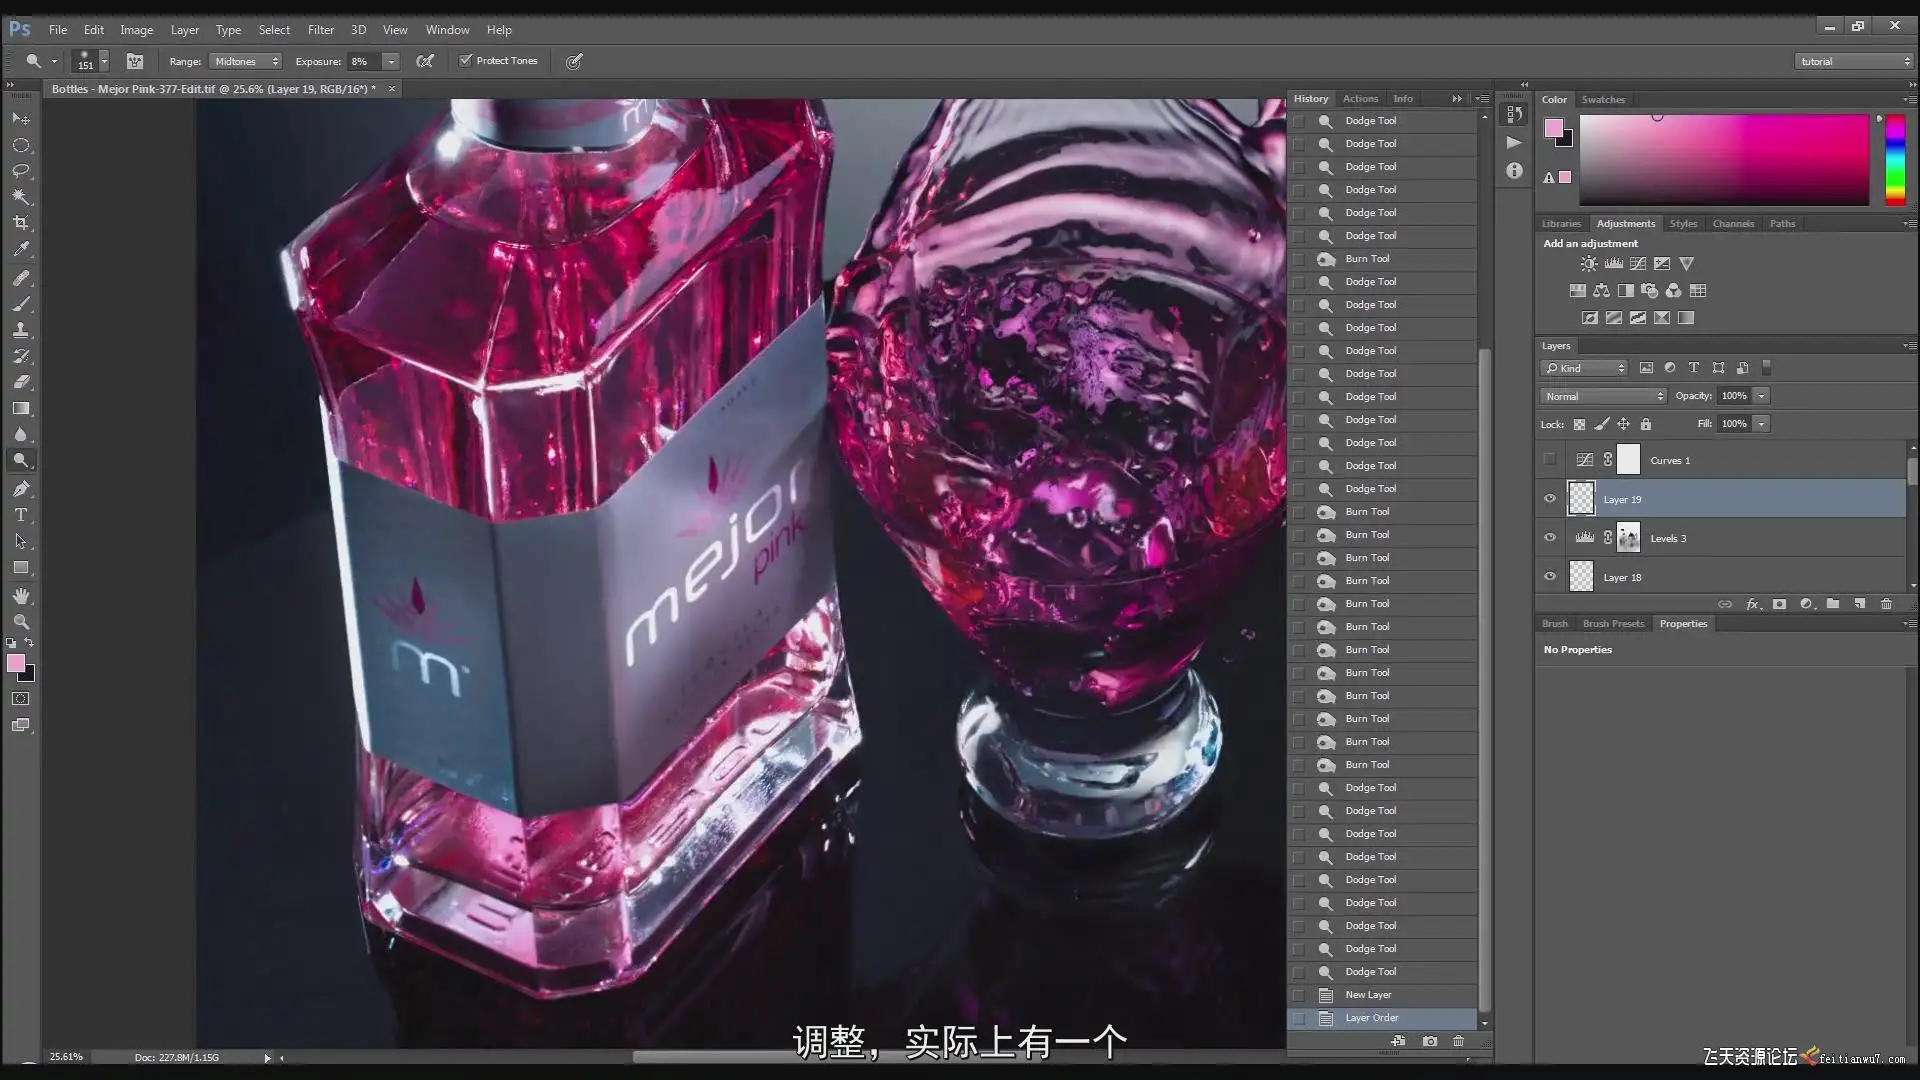1920x1080 pixels.
Task: Switch to the Channels tab
Action: (1732, 224)
